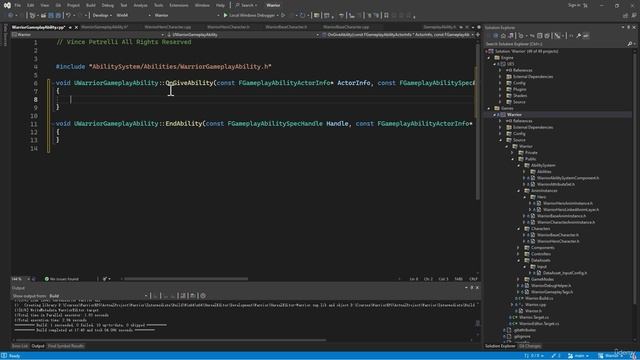The height and width of the screenshot is (360, 640).
Task: Click Preview Selected Items icon in Solution Explorer
Action: (x=586, y=36)
